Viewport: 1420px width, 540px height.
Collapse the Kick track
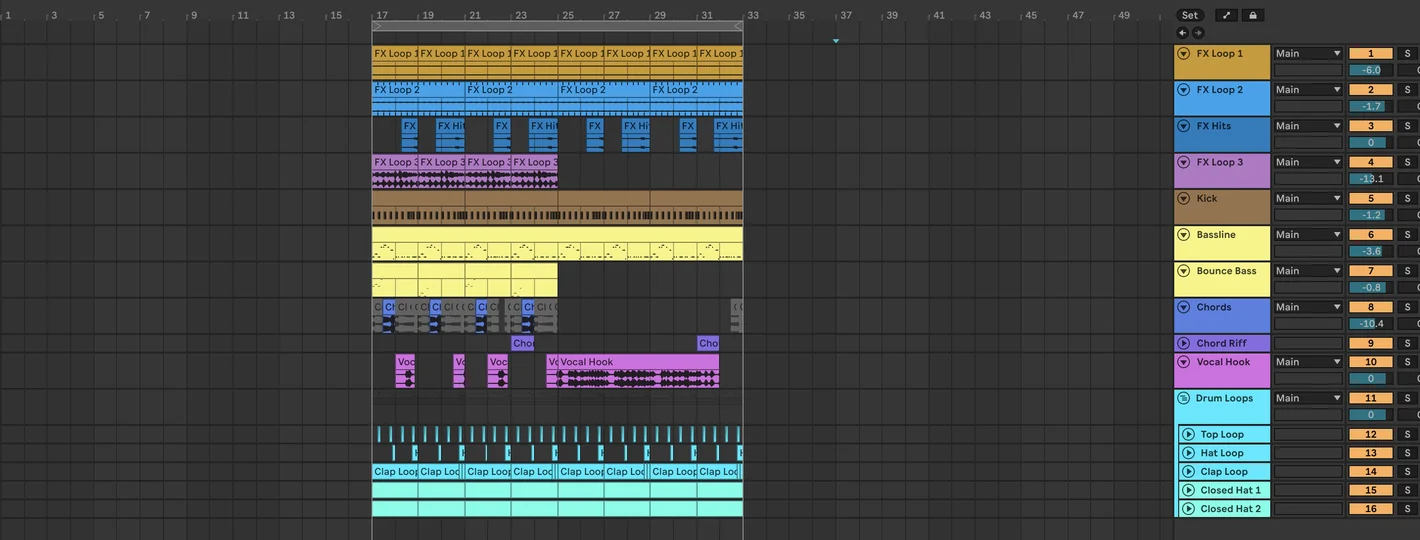tap(1184, 198)
